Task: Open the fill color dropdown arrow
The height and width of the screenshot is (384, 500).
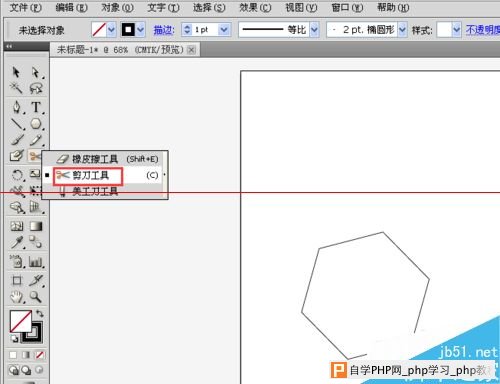Action: [x=112, y=30]
